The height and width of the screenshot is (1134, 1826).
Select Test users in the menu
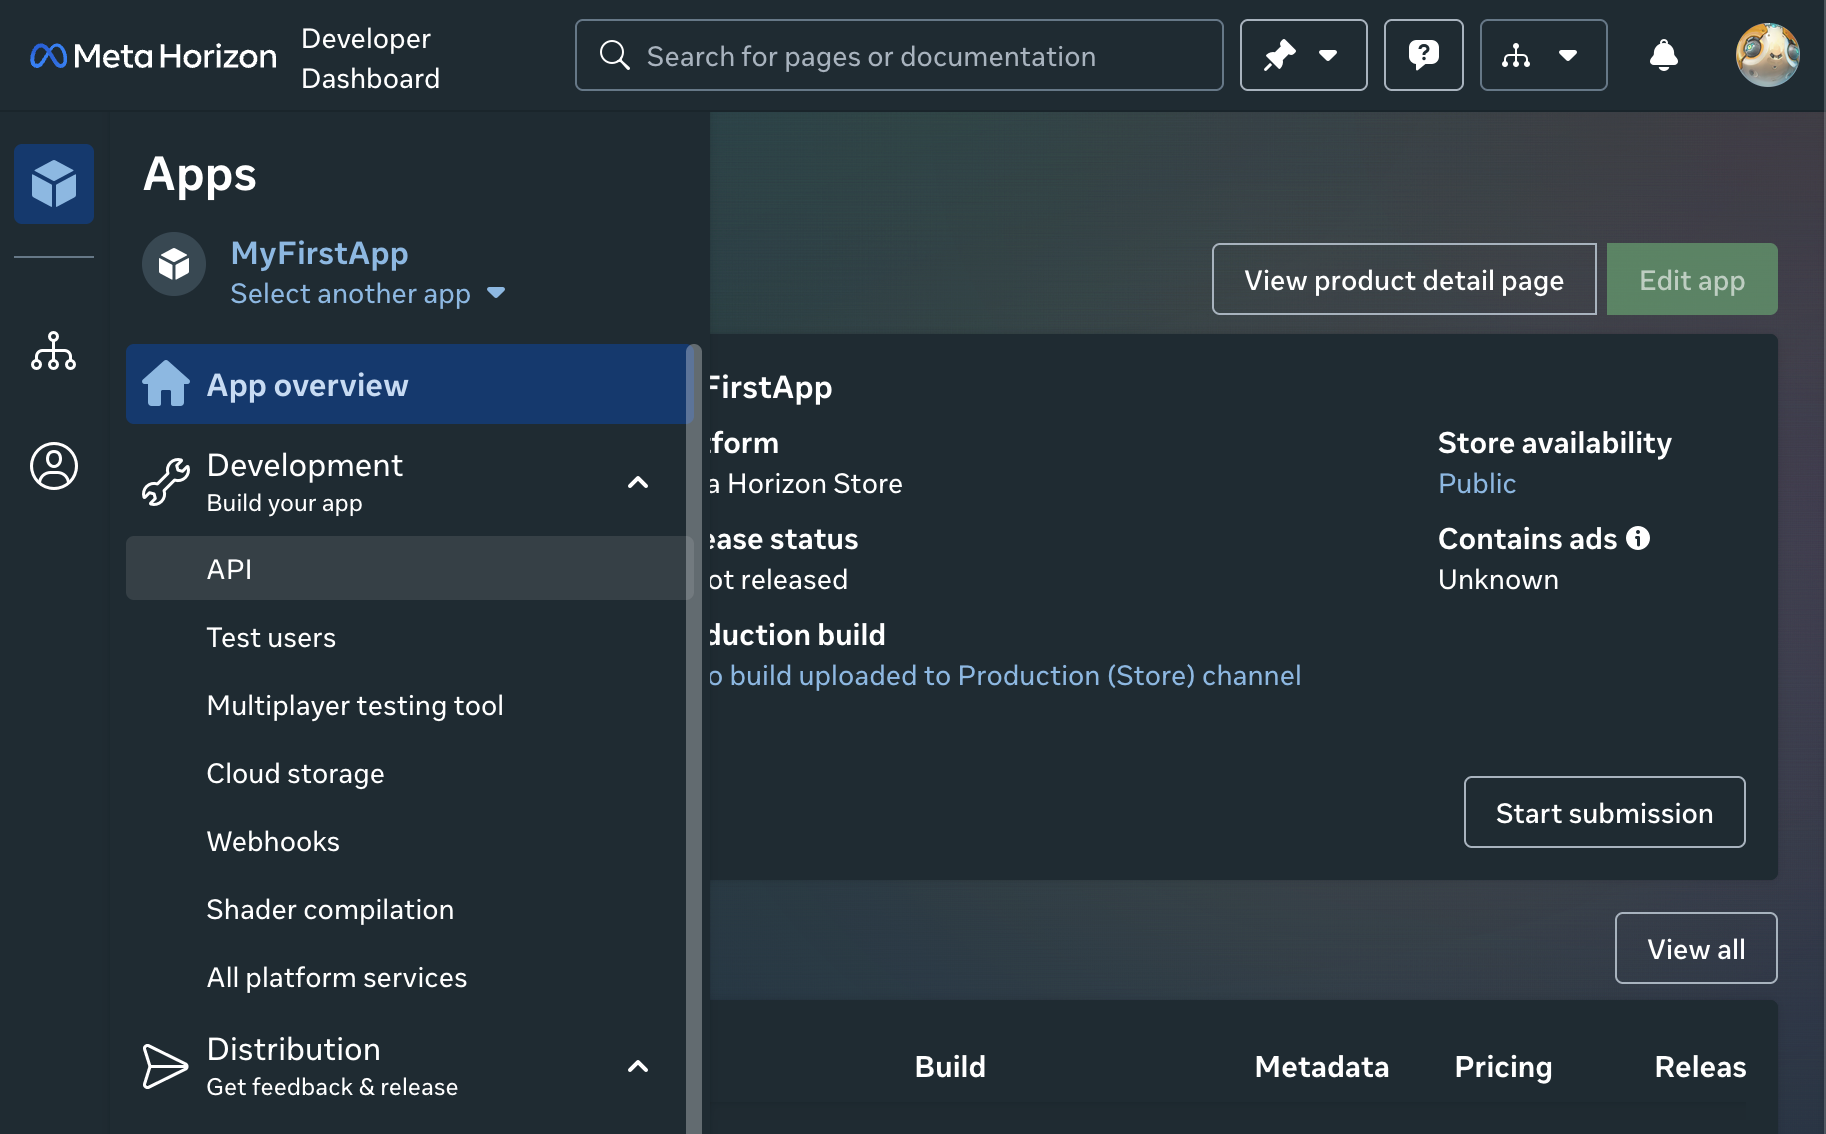[271, 637]
